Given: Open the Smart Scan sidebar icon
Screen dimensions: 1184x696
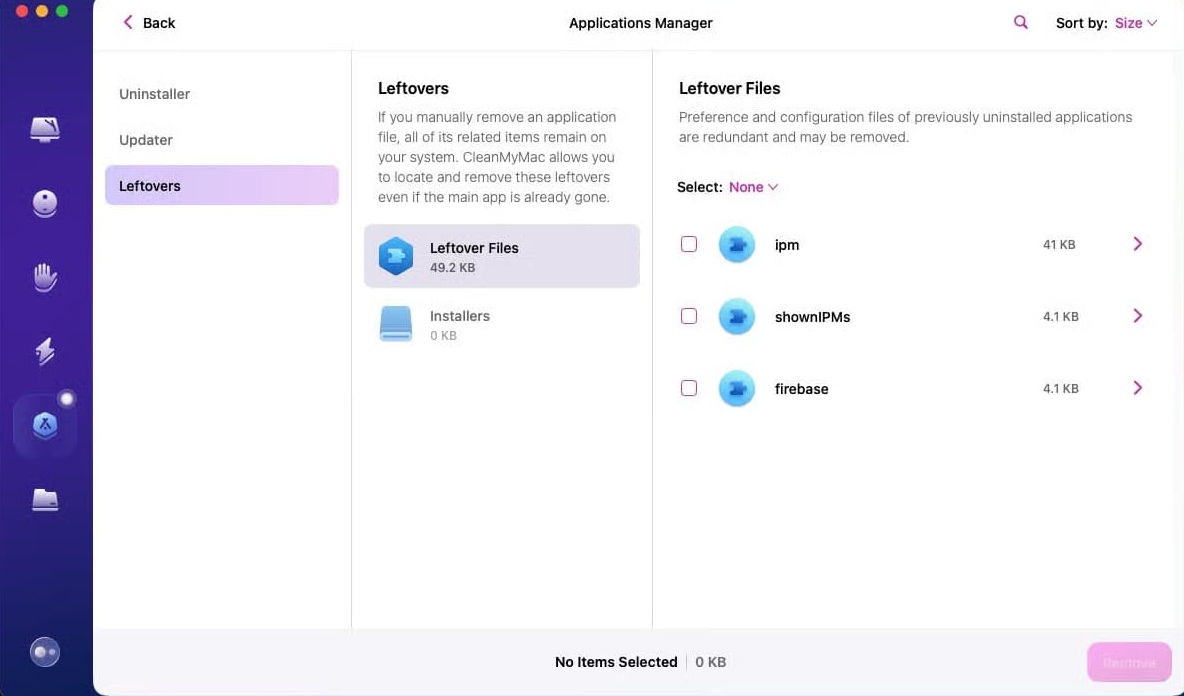Looking at the screenshot, I should coord(45,129).
